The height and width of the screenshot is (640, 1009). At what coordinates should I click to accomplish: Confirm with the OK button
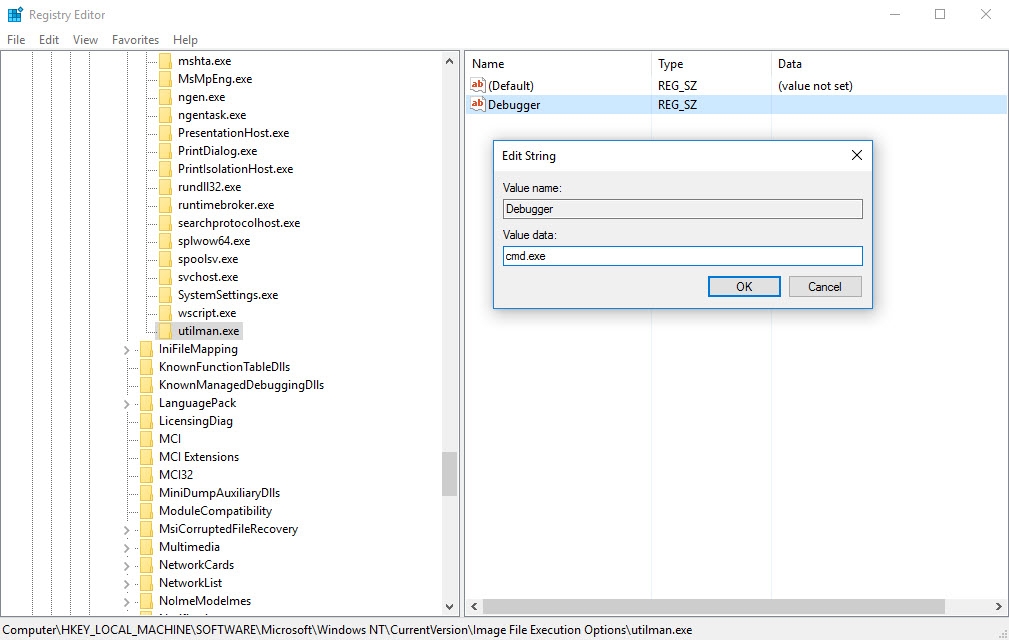[744, 286]
